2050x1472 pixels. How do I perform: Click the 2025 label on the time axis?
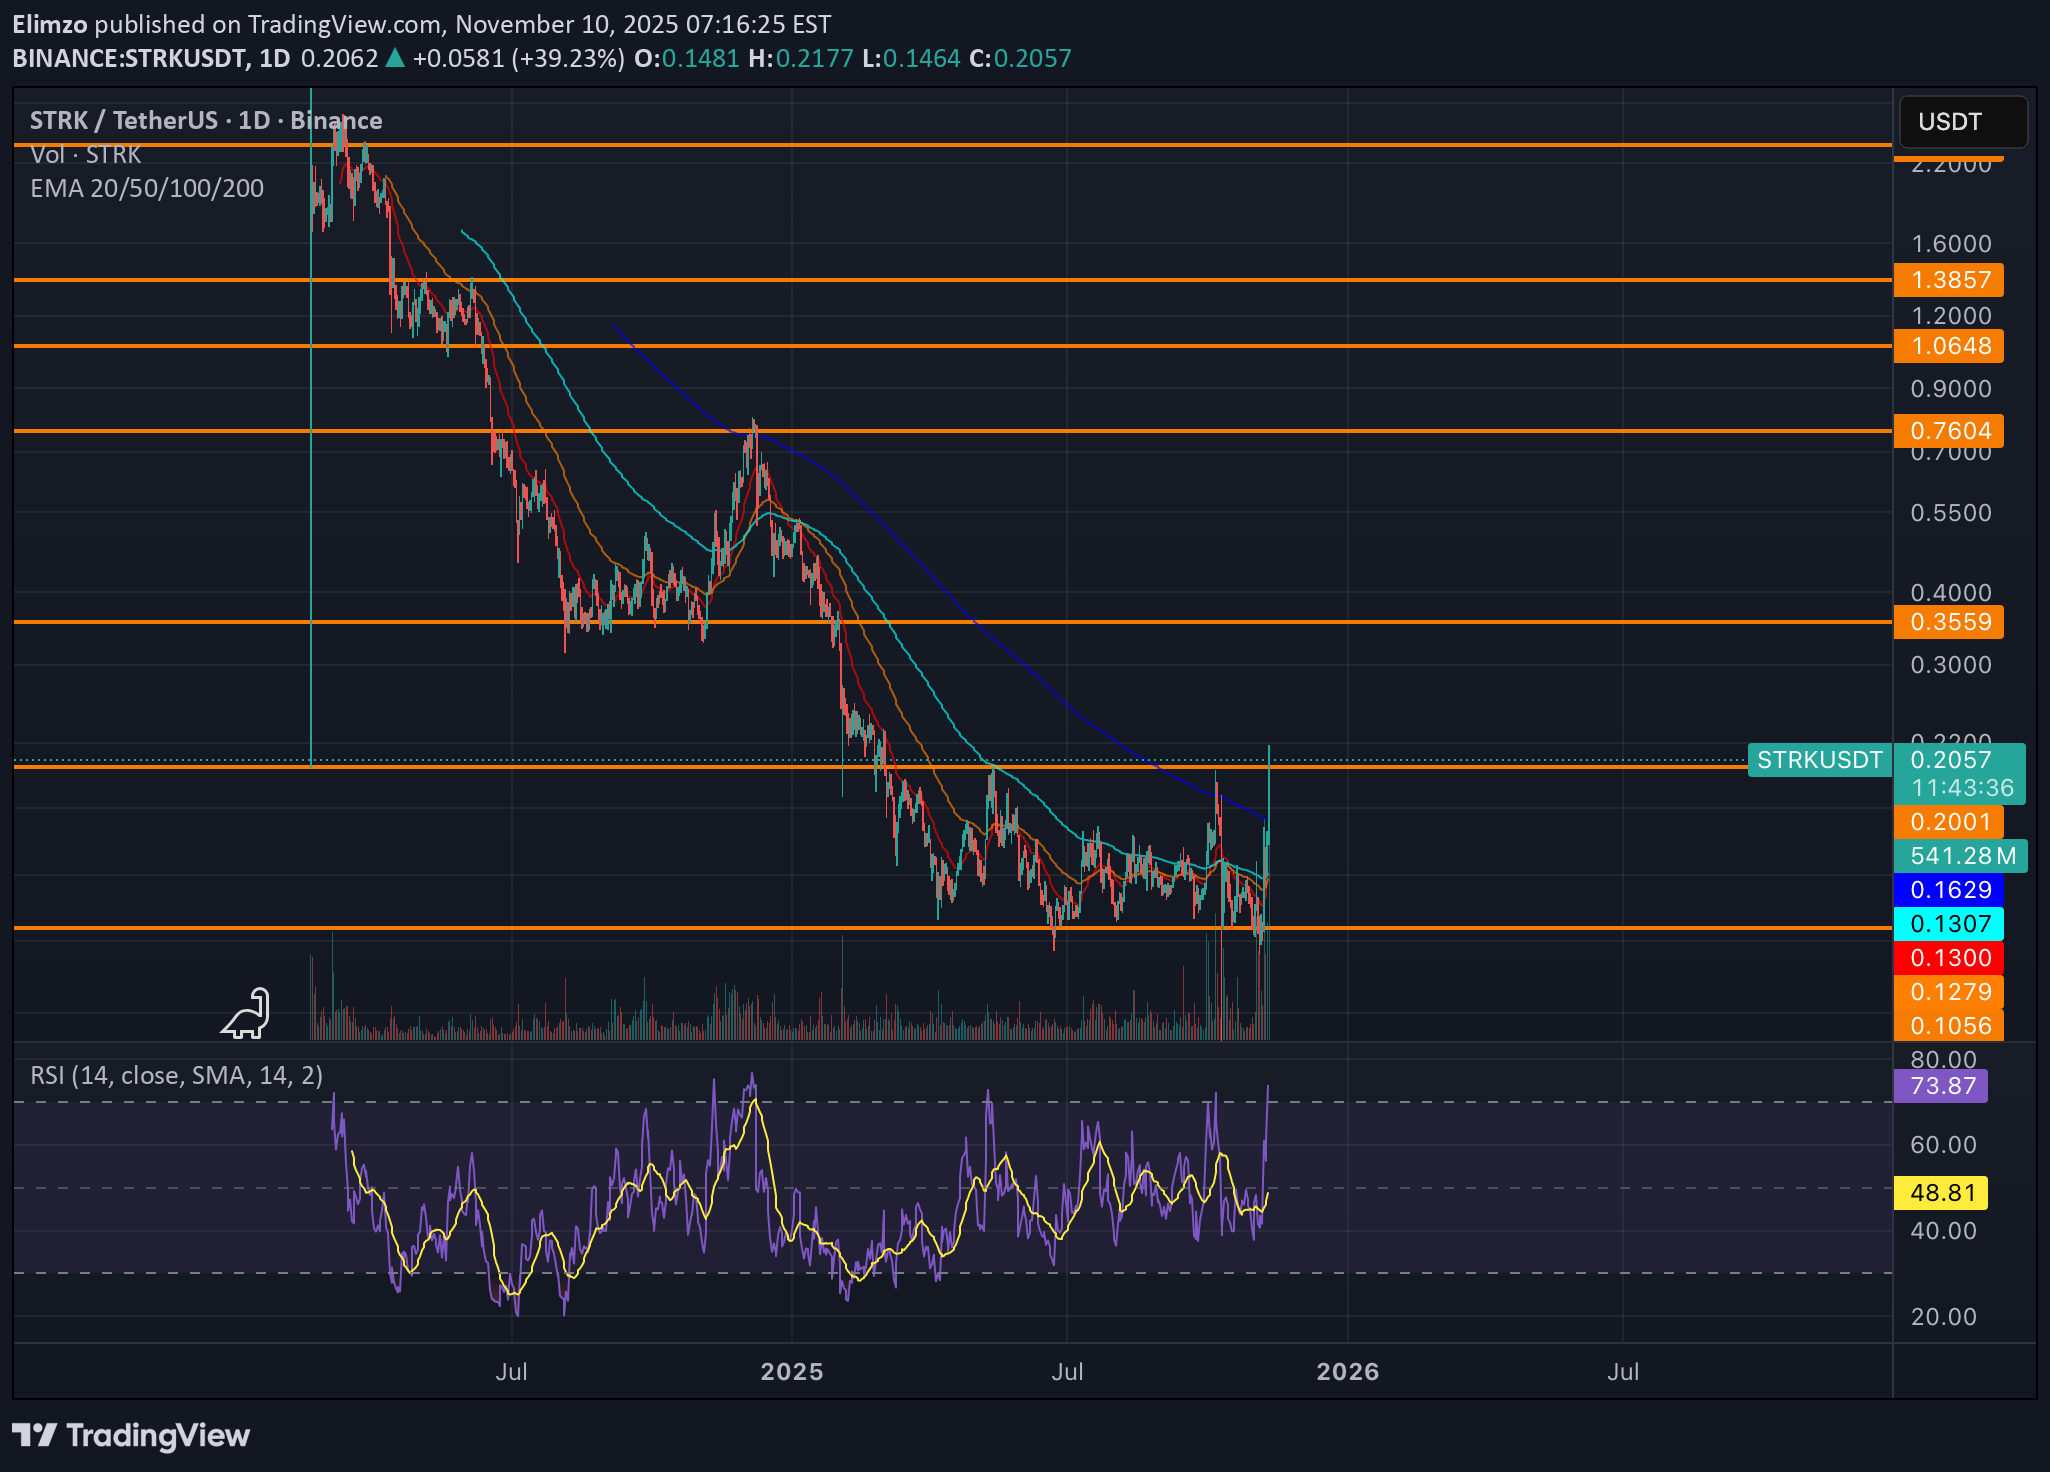794,1372
